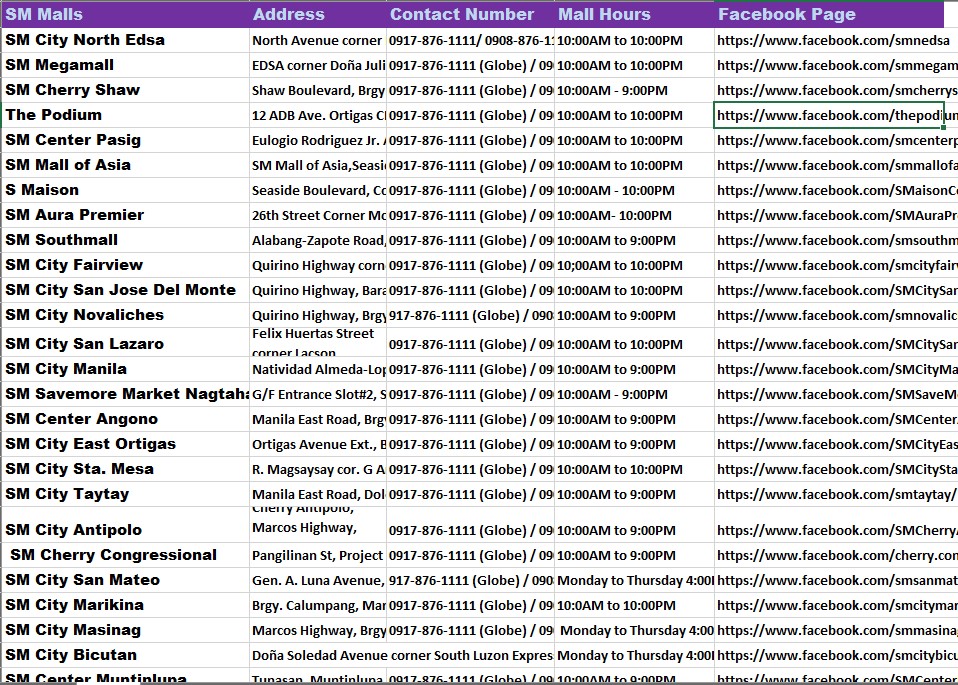
Task: Open the smnedsa Facebook link
Action: 833,41
